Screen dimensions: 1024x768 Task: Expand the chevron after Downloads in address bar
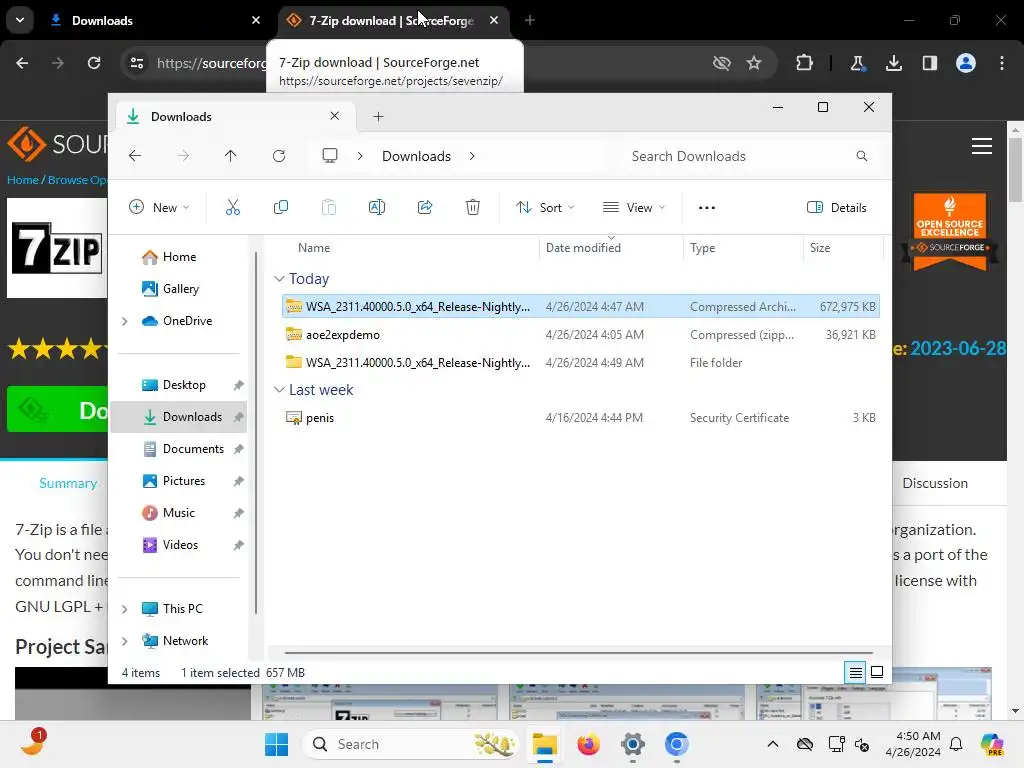click(472, 156)
